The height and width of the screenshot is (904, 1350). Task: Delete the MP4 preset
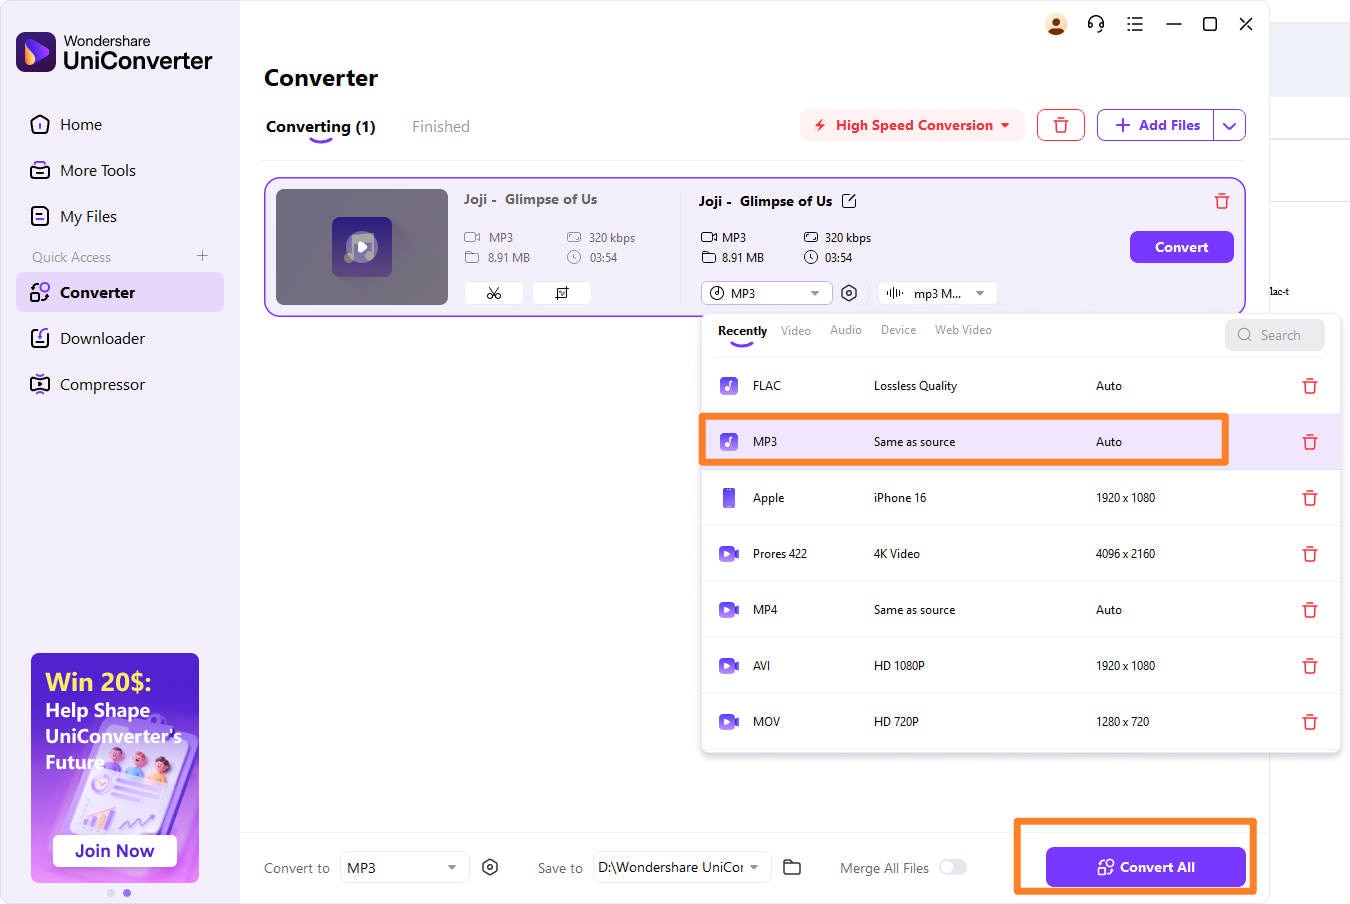coord(1310,610)
